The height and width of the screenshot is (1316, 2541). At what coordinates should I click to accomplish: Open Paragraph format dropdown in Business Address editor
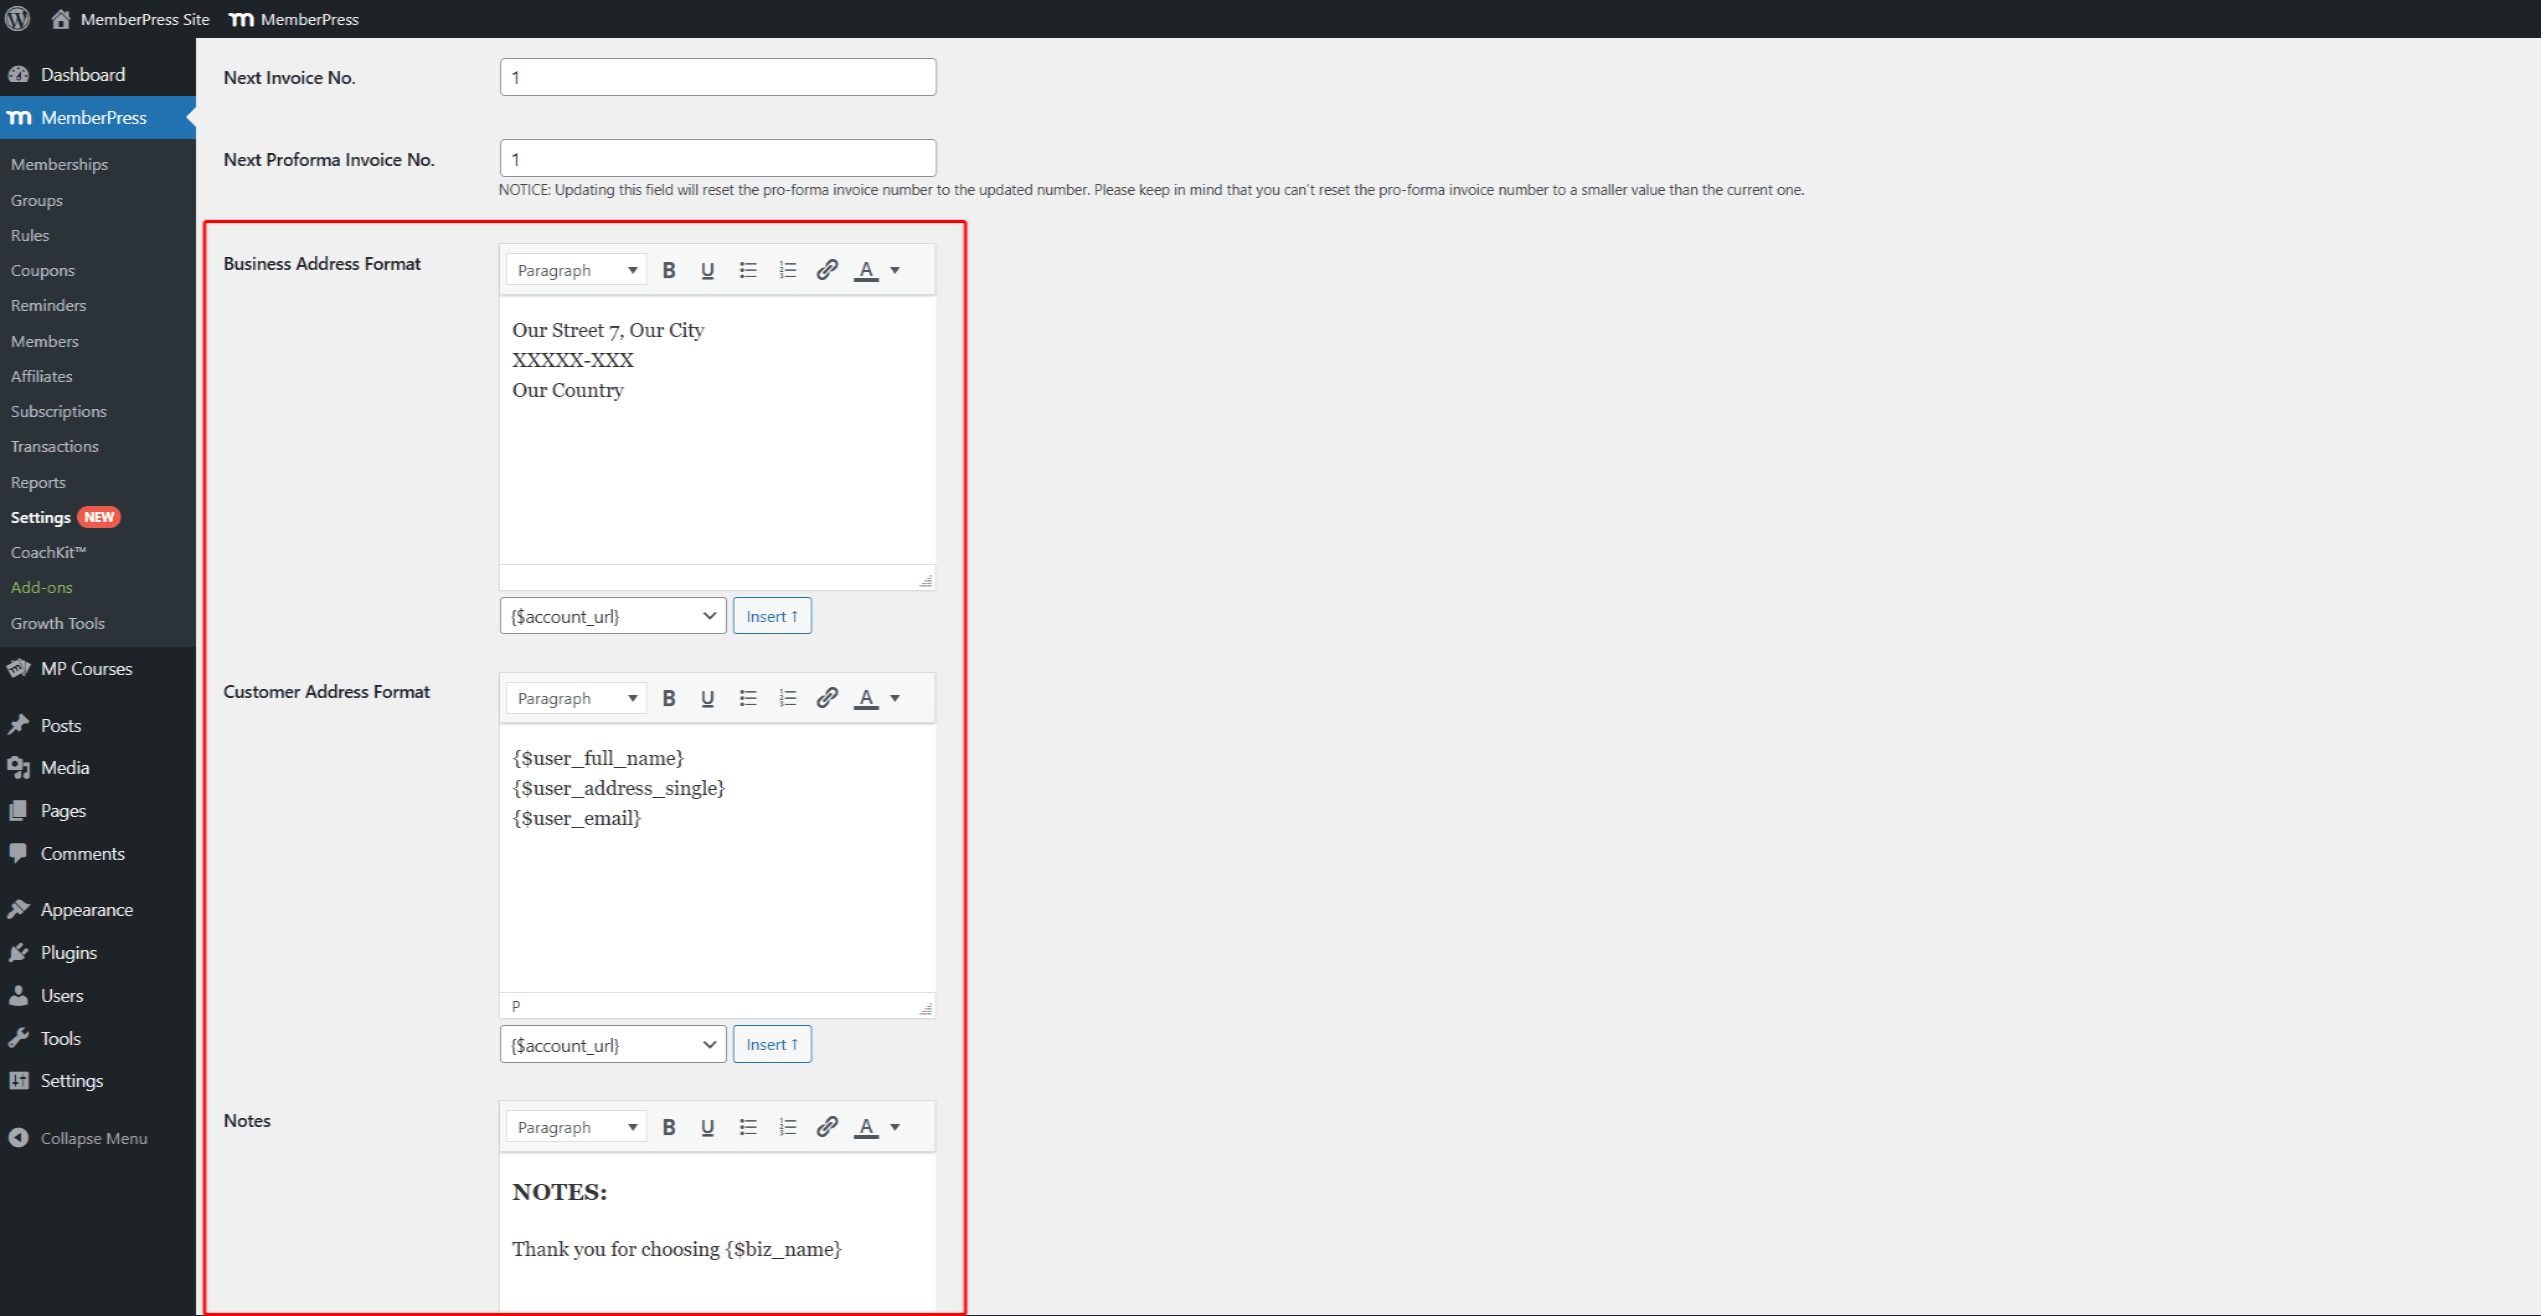pos(576,270)
